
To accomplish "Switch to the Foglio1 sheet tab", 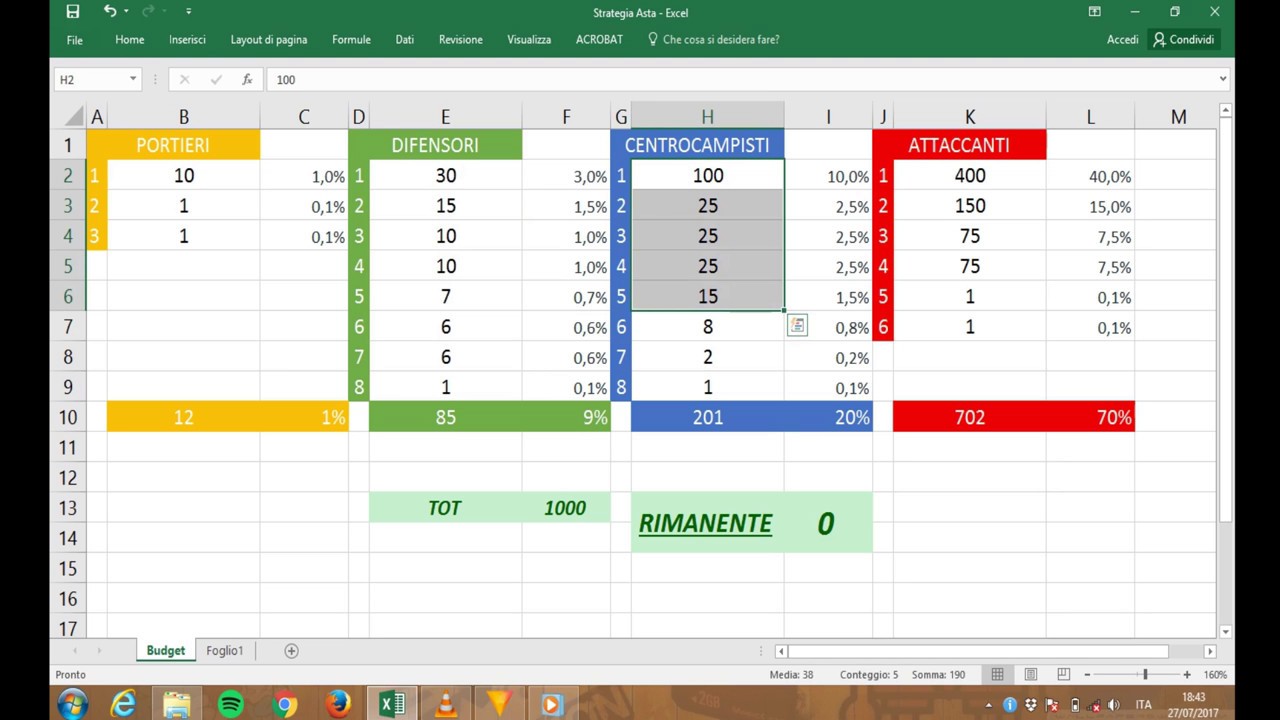I will [224, 650].
